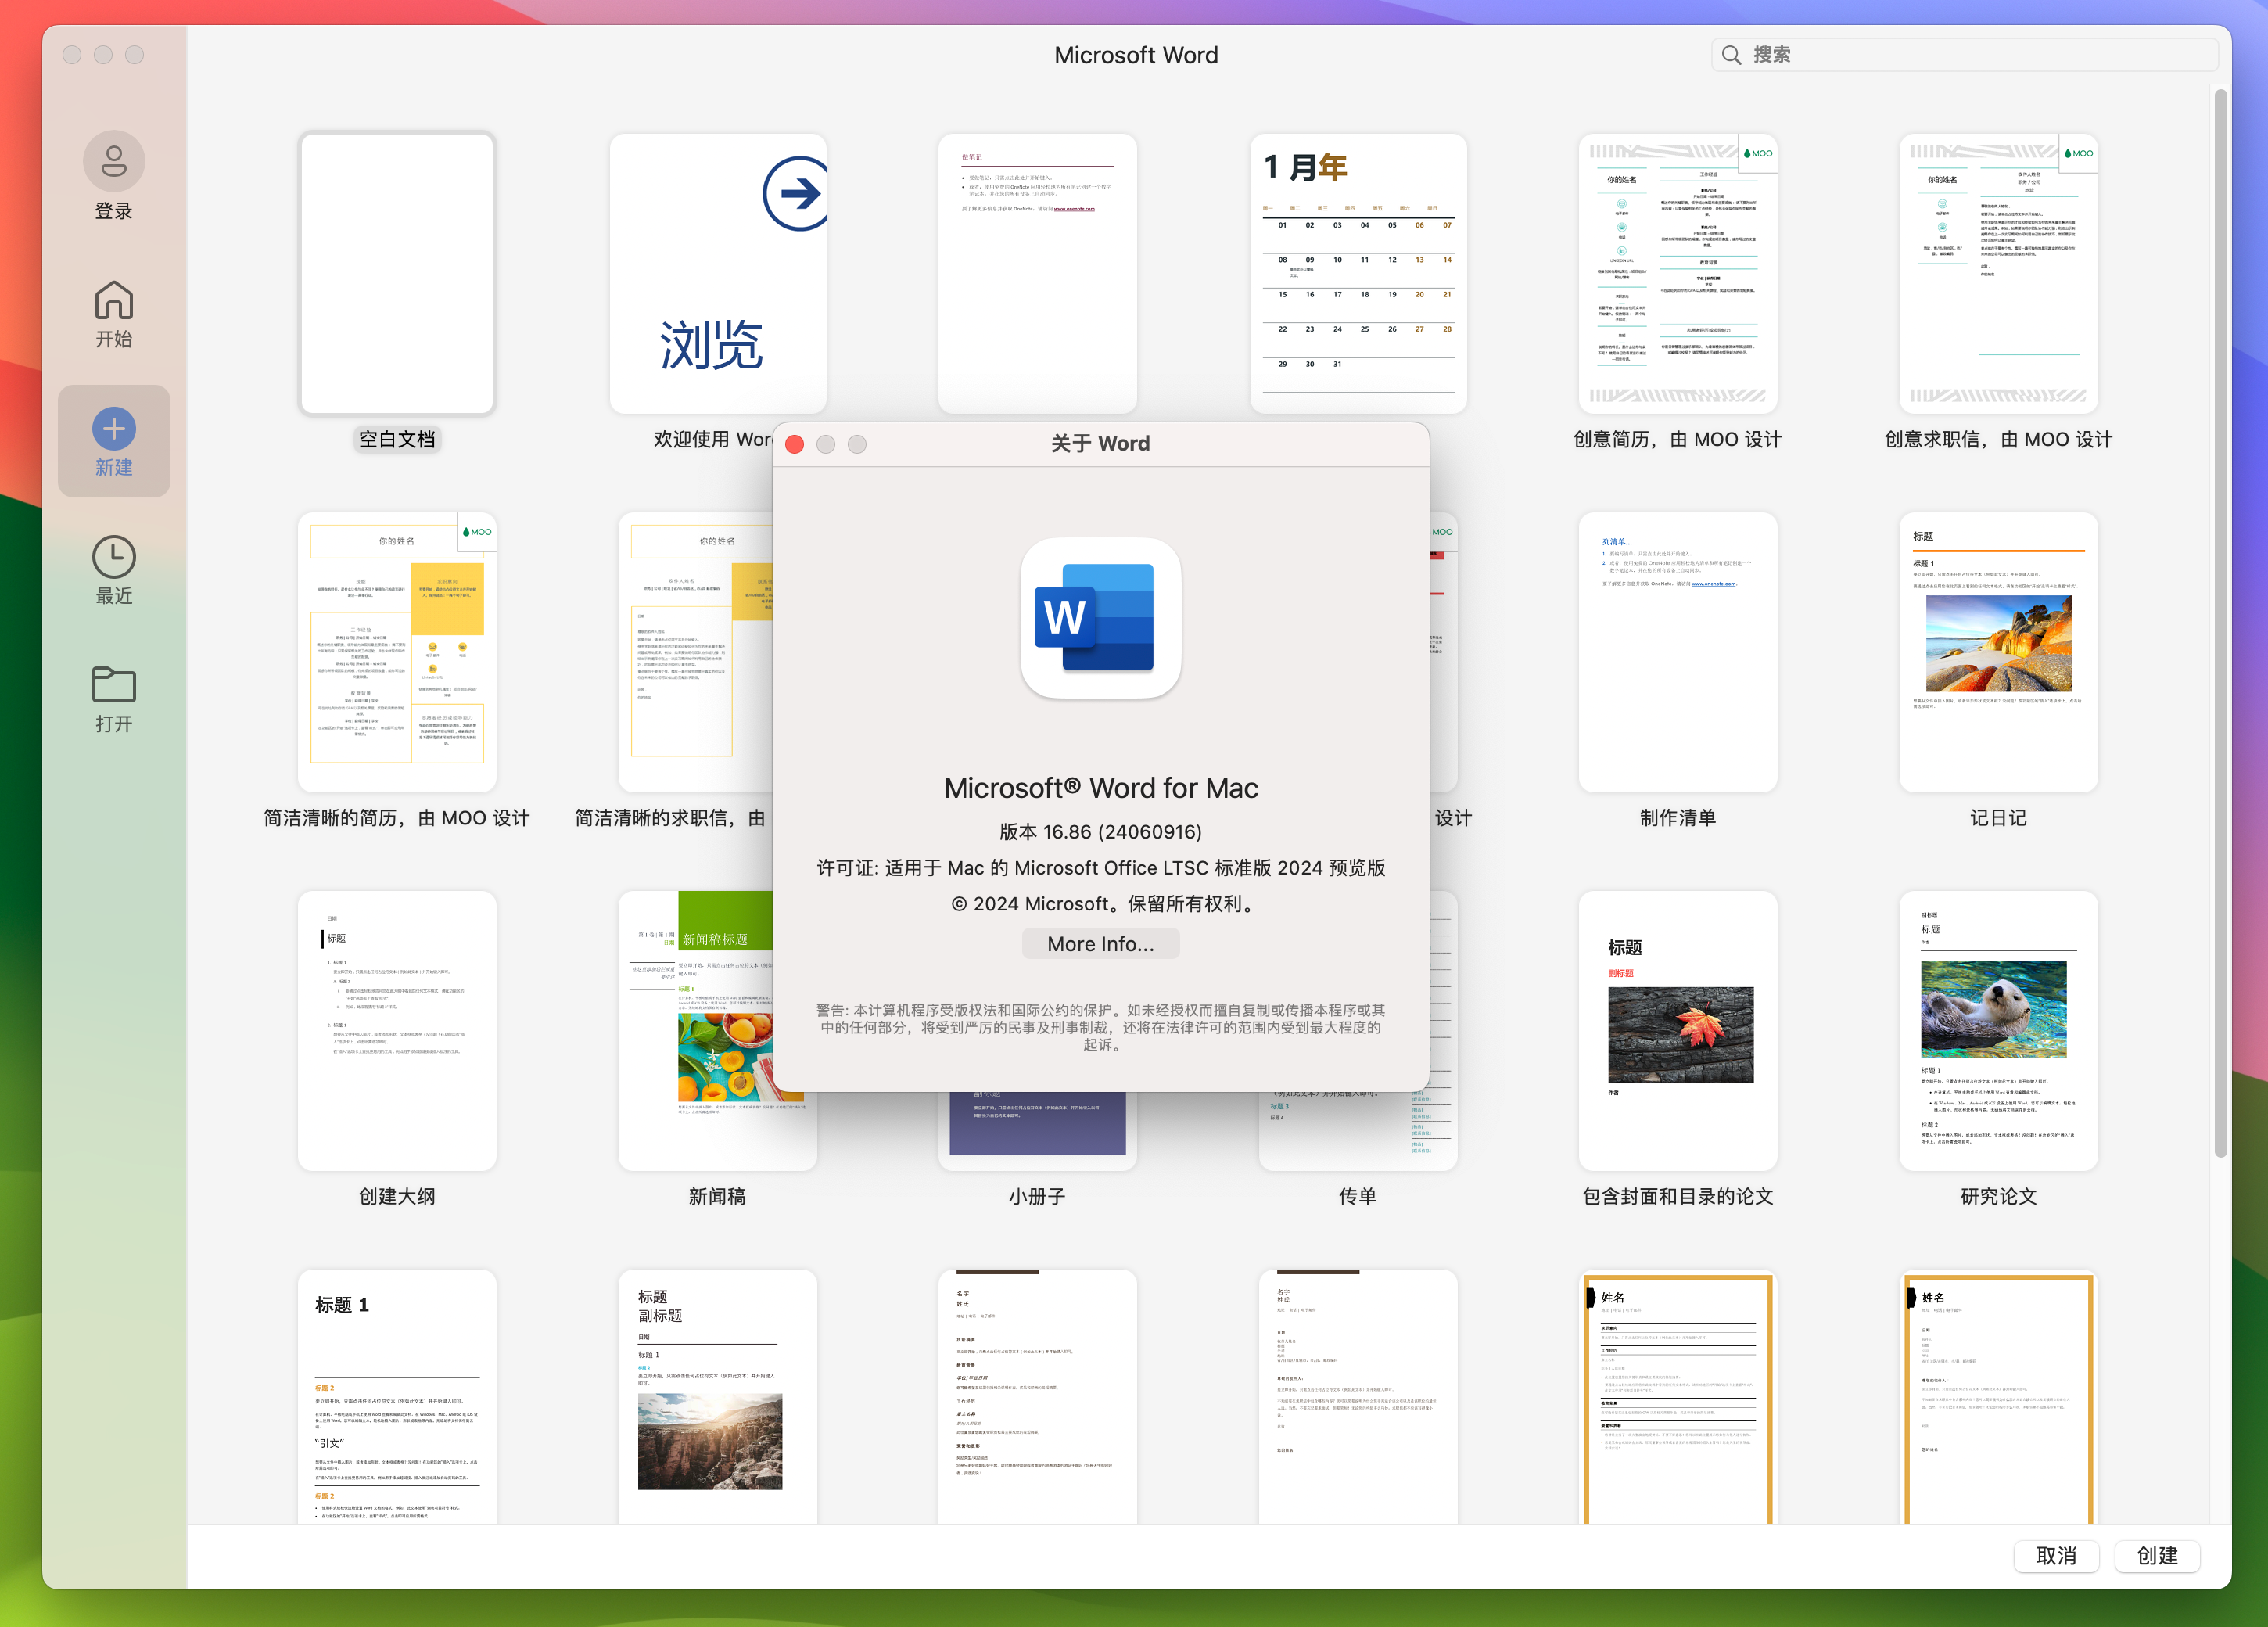Select the 记日记 journal template
Viewport: 2268px width, 1627px height.
tap(1998, 653)
